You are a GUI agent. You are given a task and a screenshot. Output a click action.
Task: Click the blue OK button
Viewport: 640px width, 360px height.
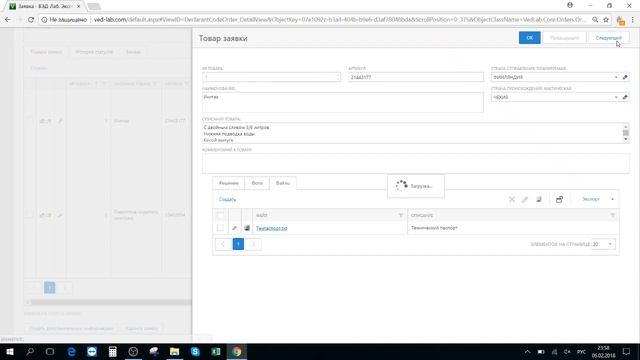click(x=529, y=38)
